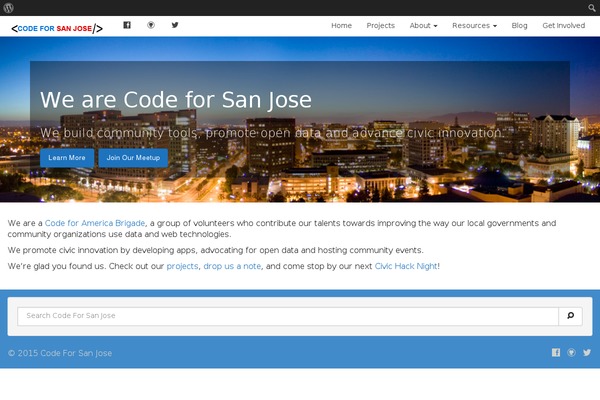Open the footer Facebook icon
The height and width of the screenshot is (400, 600).
556,353
